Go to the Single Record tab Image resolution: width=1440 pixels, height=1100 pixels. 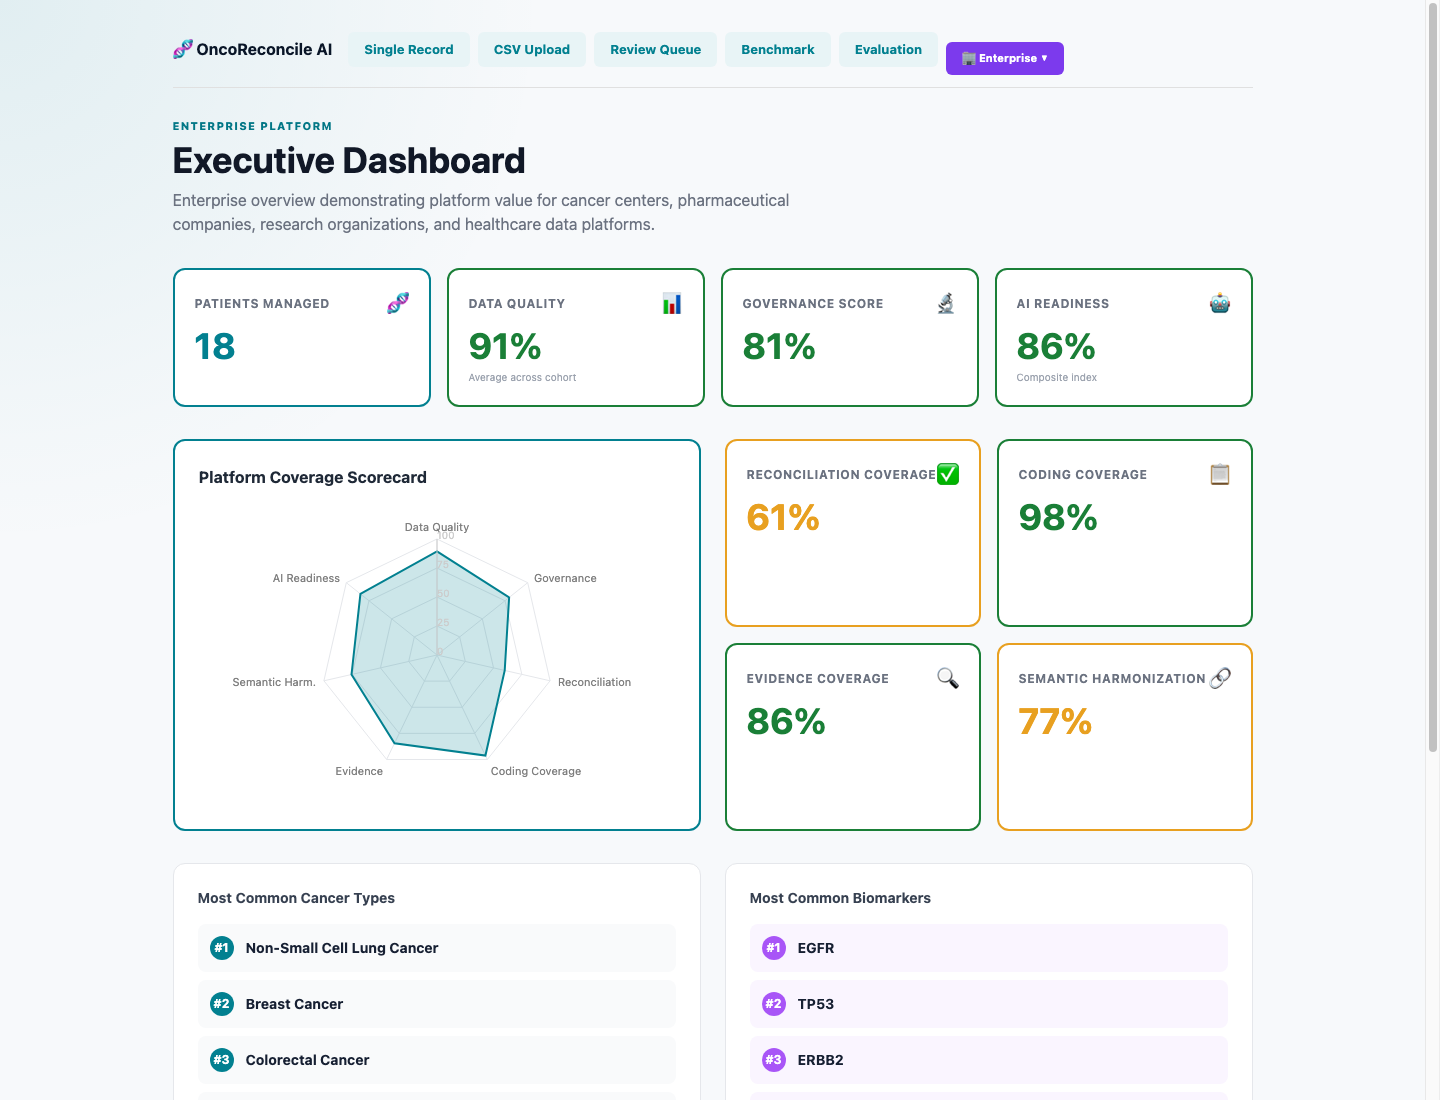click(x=408, y=49)
